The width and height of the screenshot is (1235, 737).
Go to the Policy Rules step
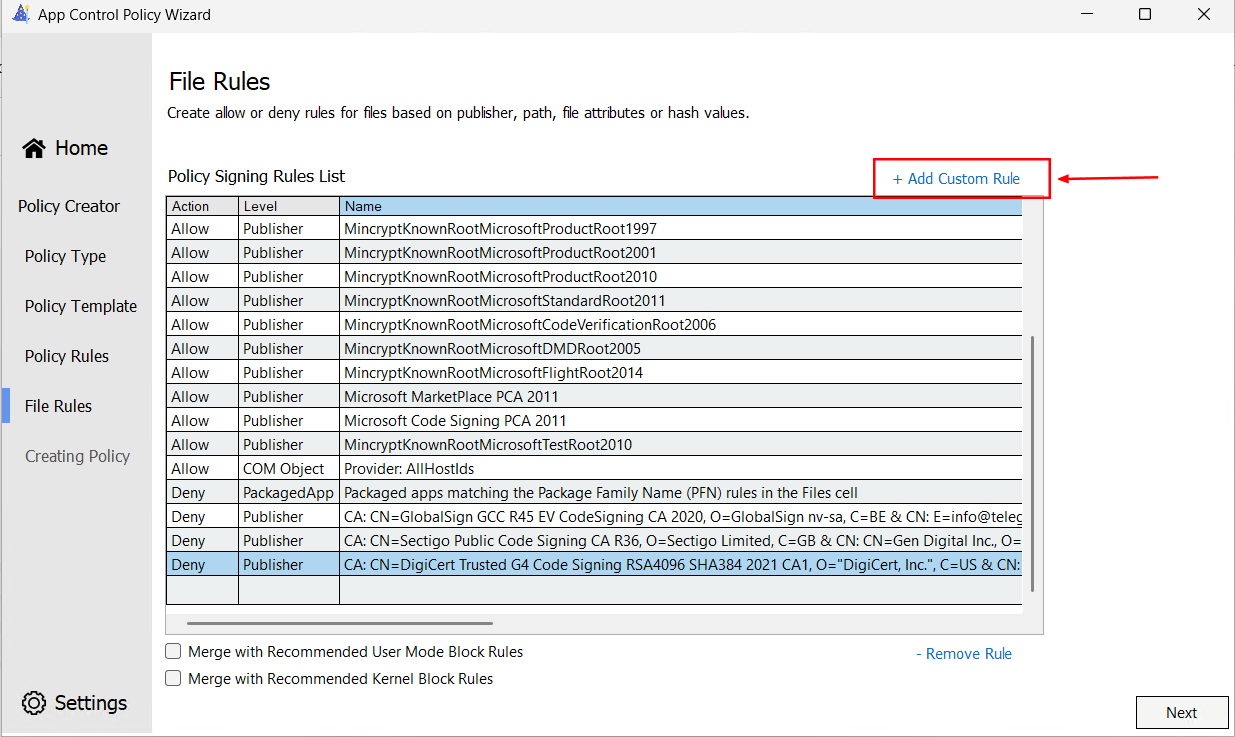tap(67, 356)
